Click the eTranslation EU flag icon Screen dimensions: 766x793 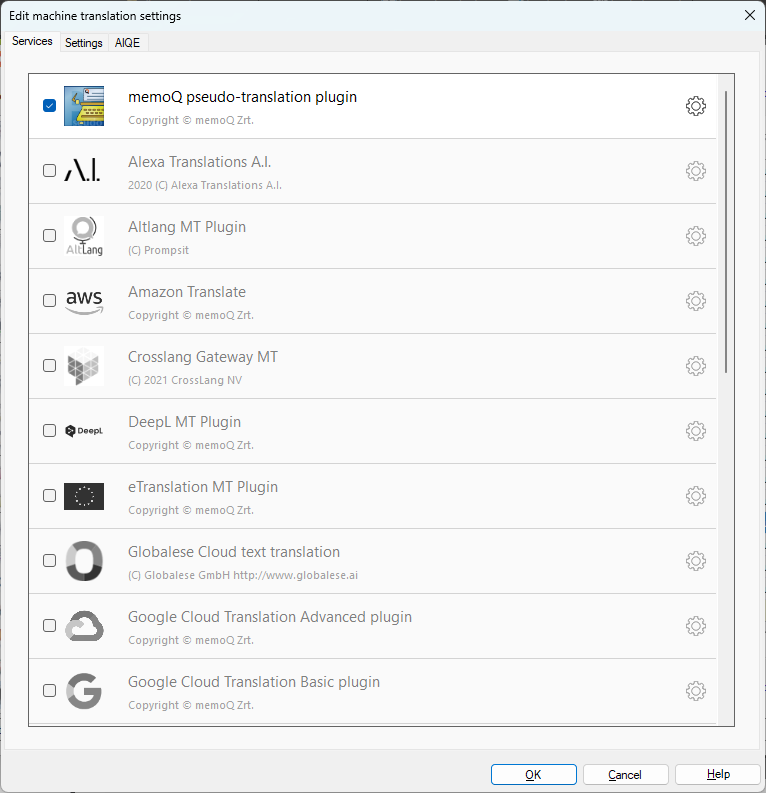point(84,496)
